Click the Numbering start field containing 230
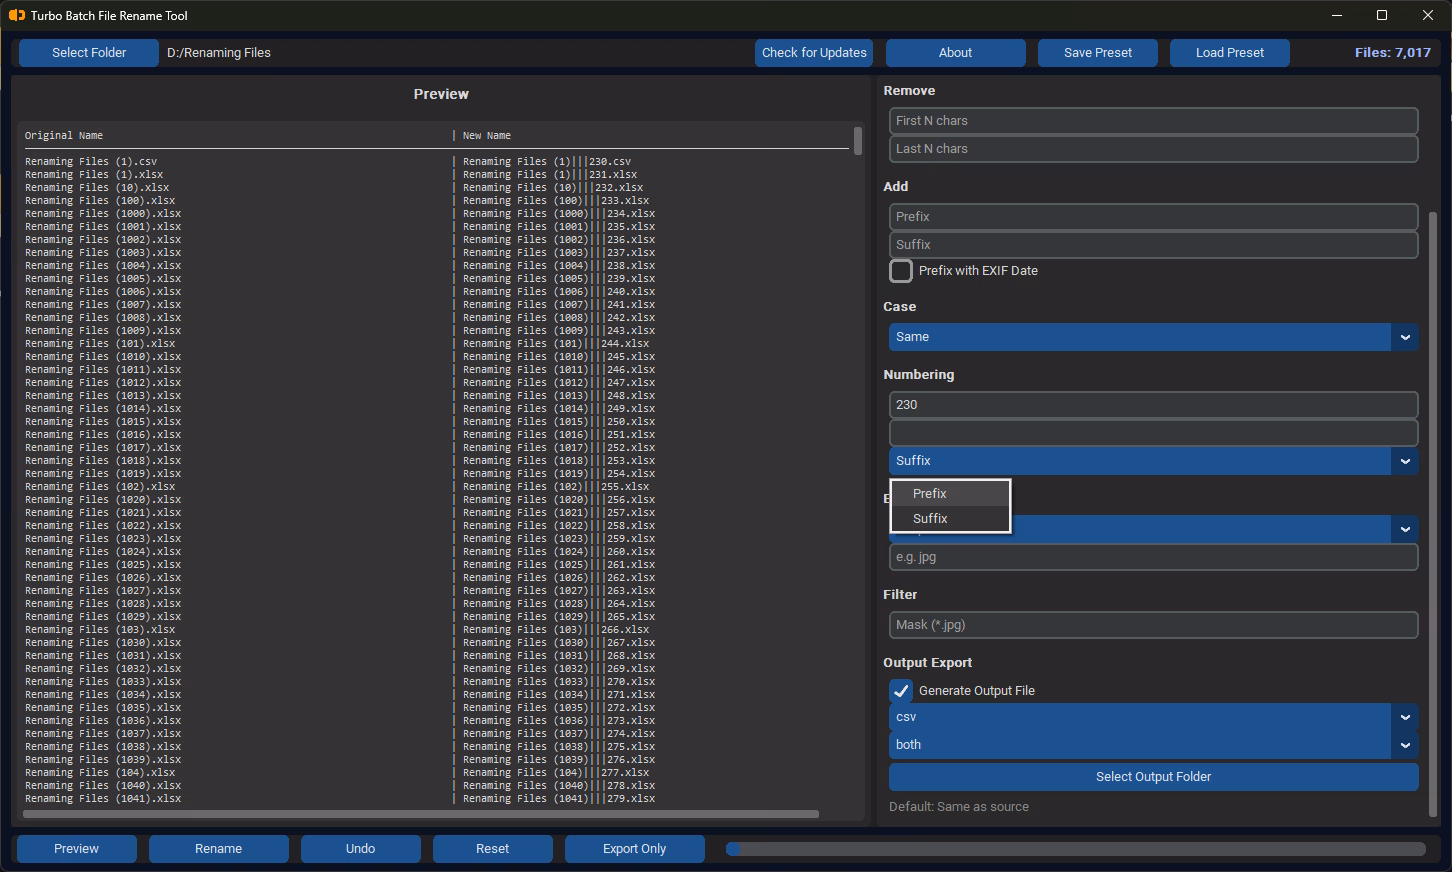1452x872 pixels. click(1153, 405)
